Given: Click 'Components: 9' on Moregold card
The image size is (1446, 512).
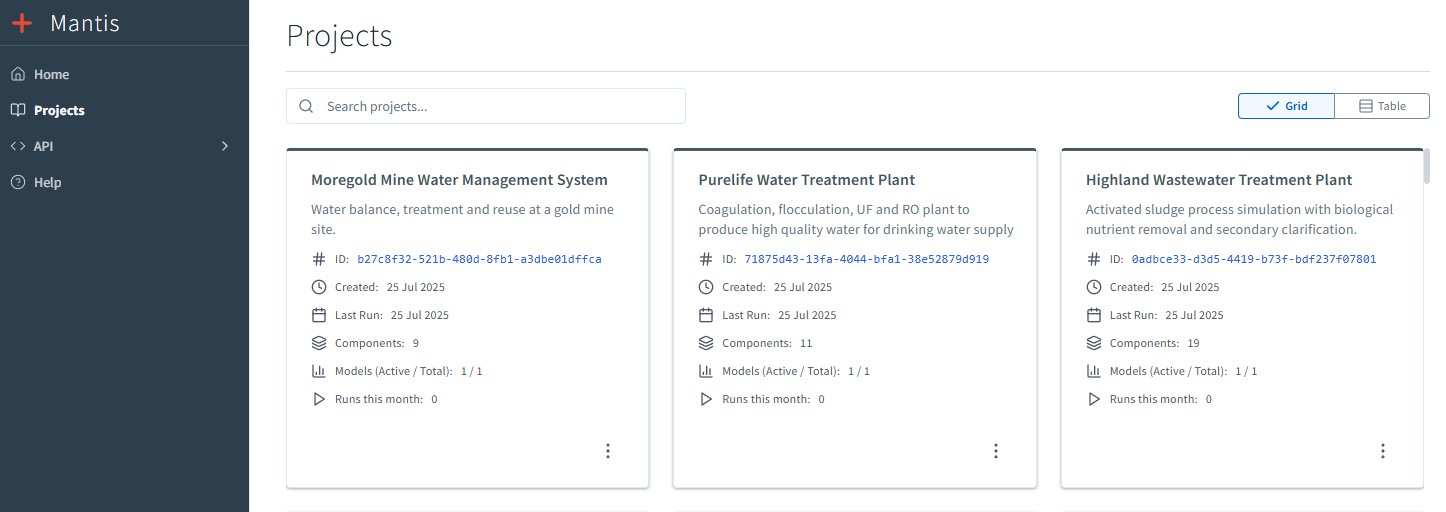Looking at the screenshot, I should coord(377,343).
